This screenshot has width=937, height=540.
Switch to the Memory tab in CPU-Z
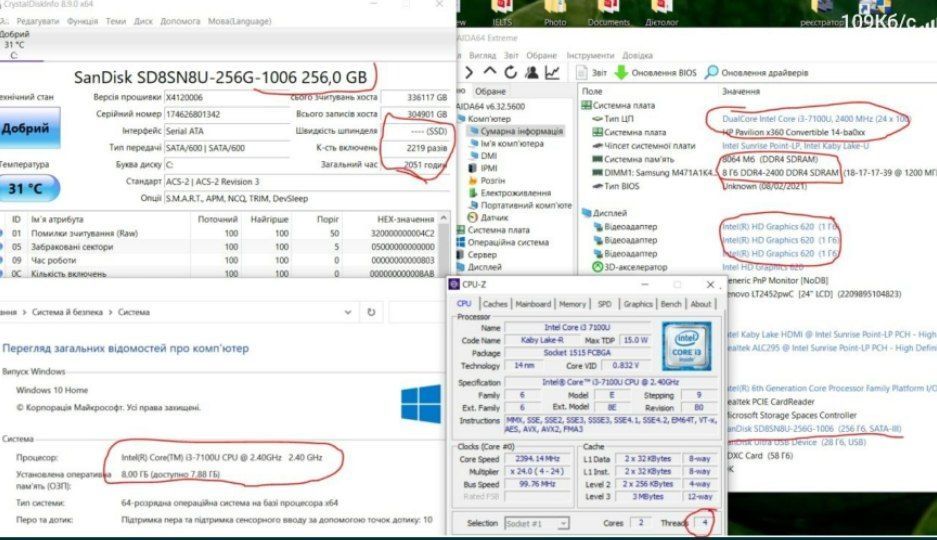(x=572, y=304)
